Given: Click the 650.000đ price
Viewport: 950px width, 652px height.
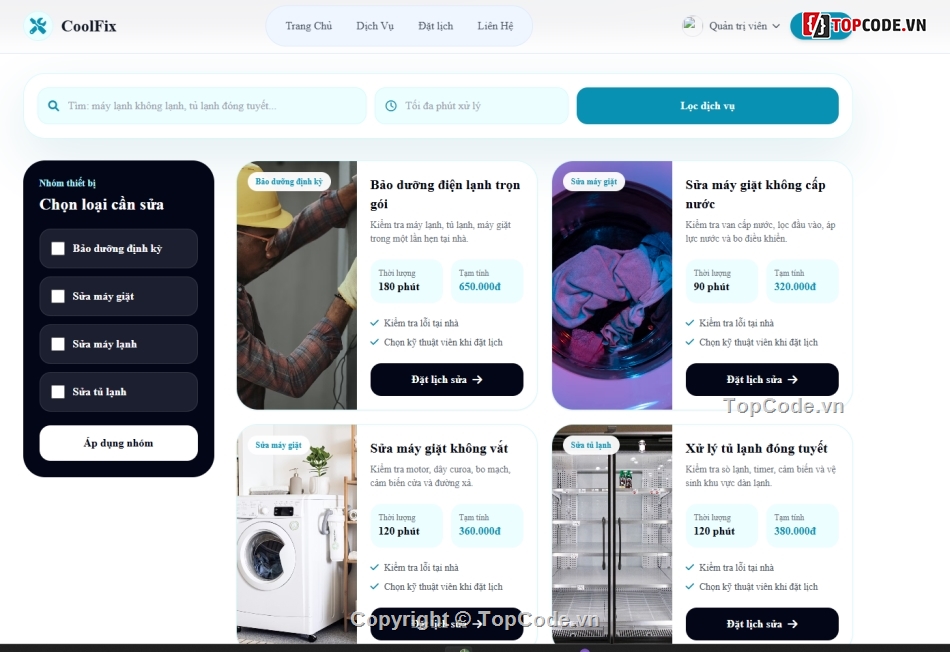Looking at the screenshot, I should pos(480,287).
